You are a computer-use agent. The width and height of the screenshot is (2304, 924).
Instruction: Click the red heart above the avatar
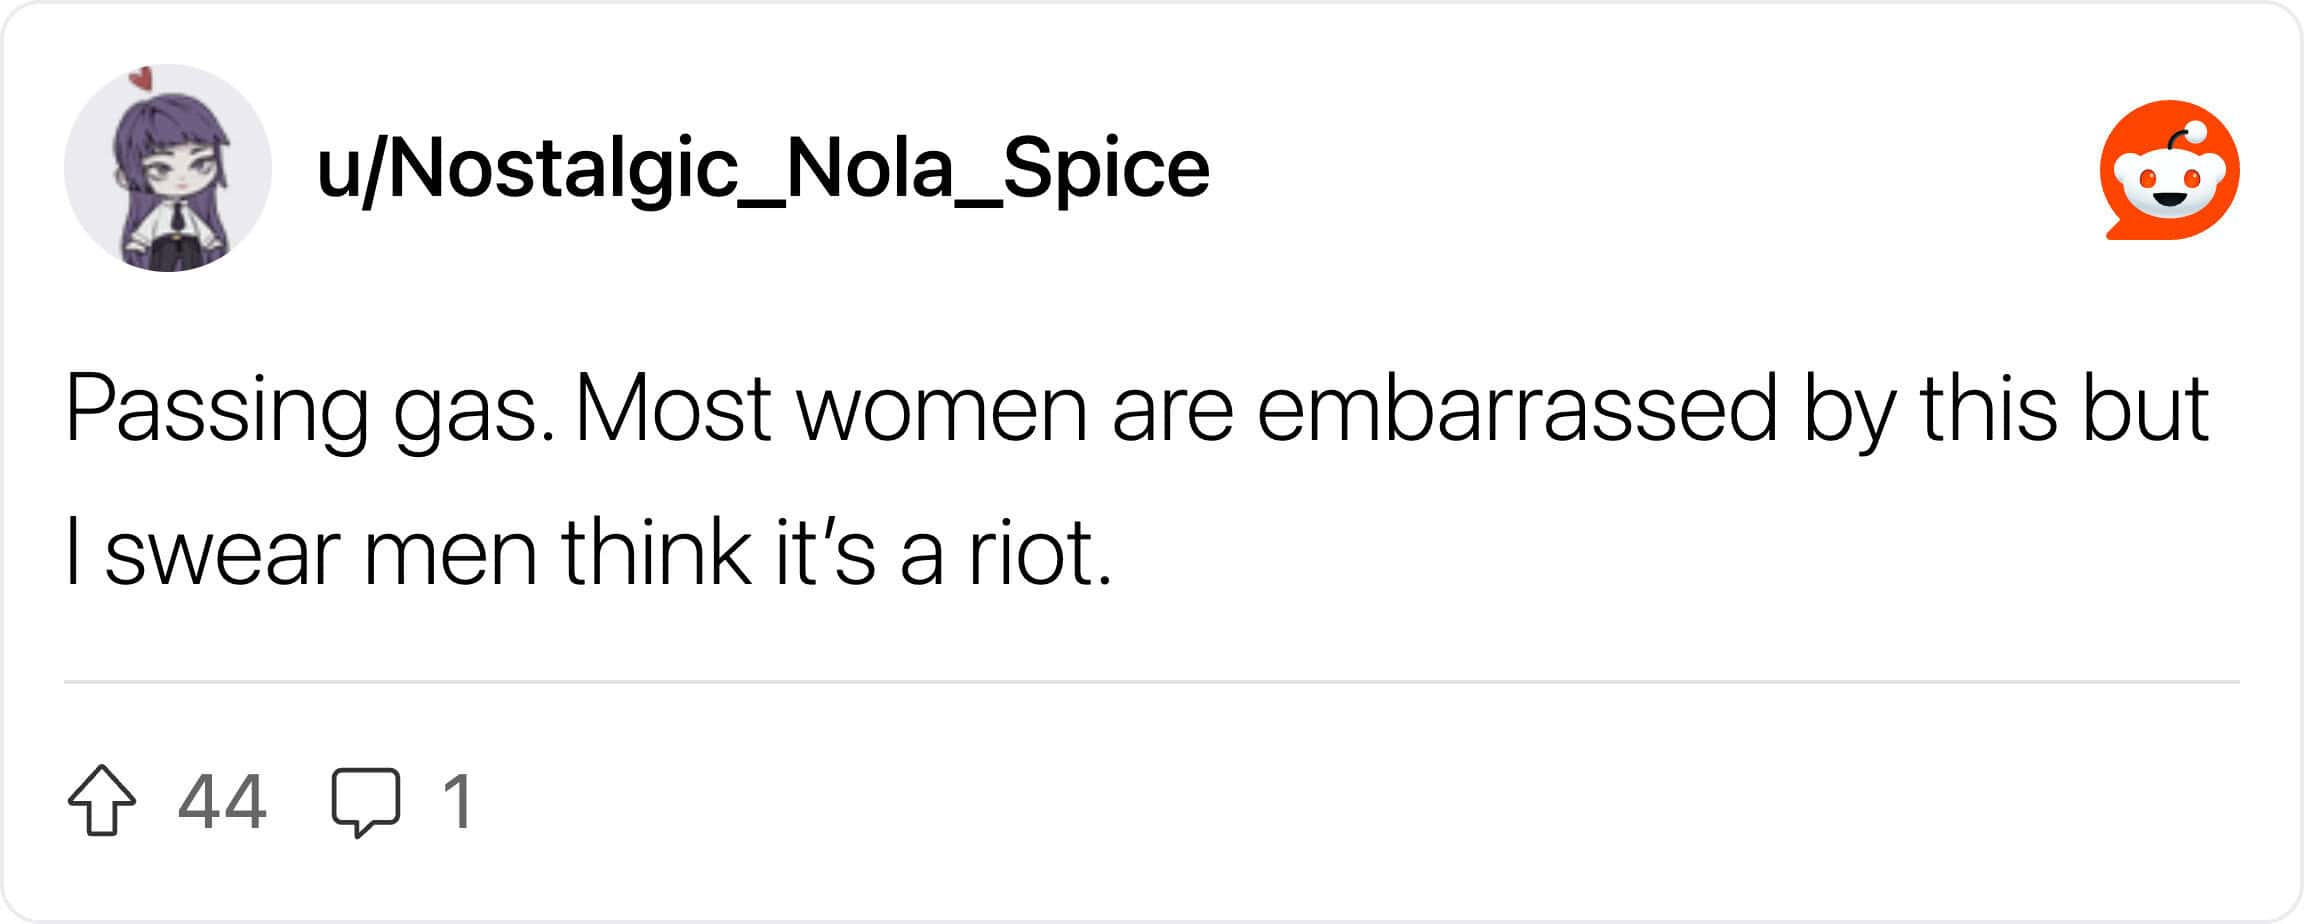143,78
